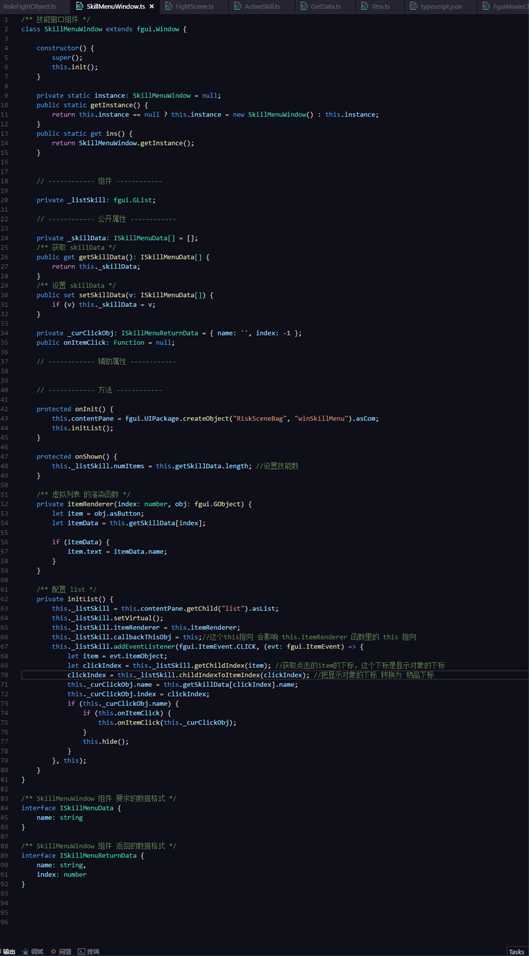Image resolution: width=529 pixels, height=956 pixels.
Task: Click 'interface ISkillMenuReturnData {' line
Action: (x=83, y=855)
